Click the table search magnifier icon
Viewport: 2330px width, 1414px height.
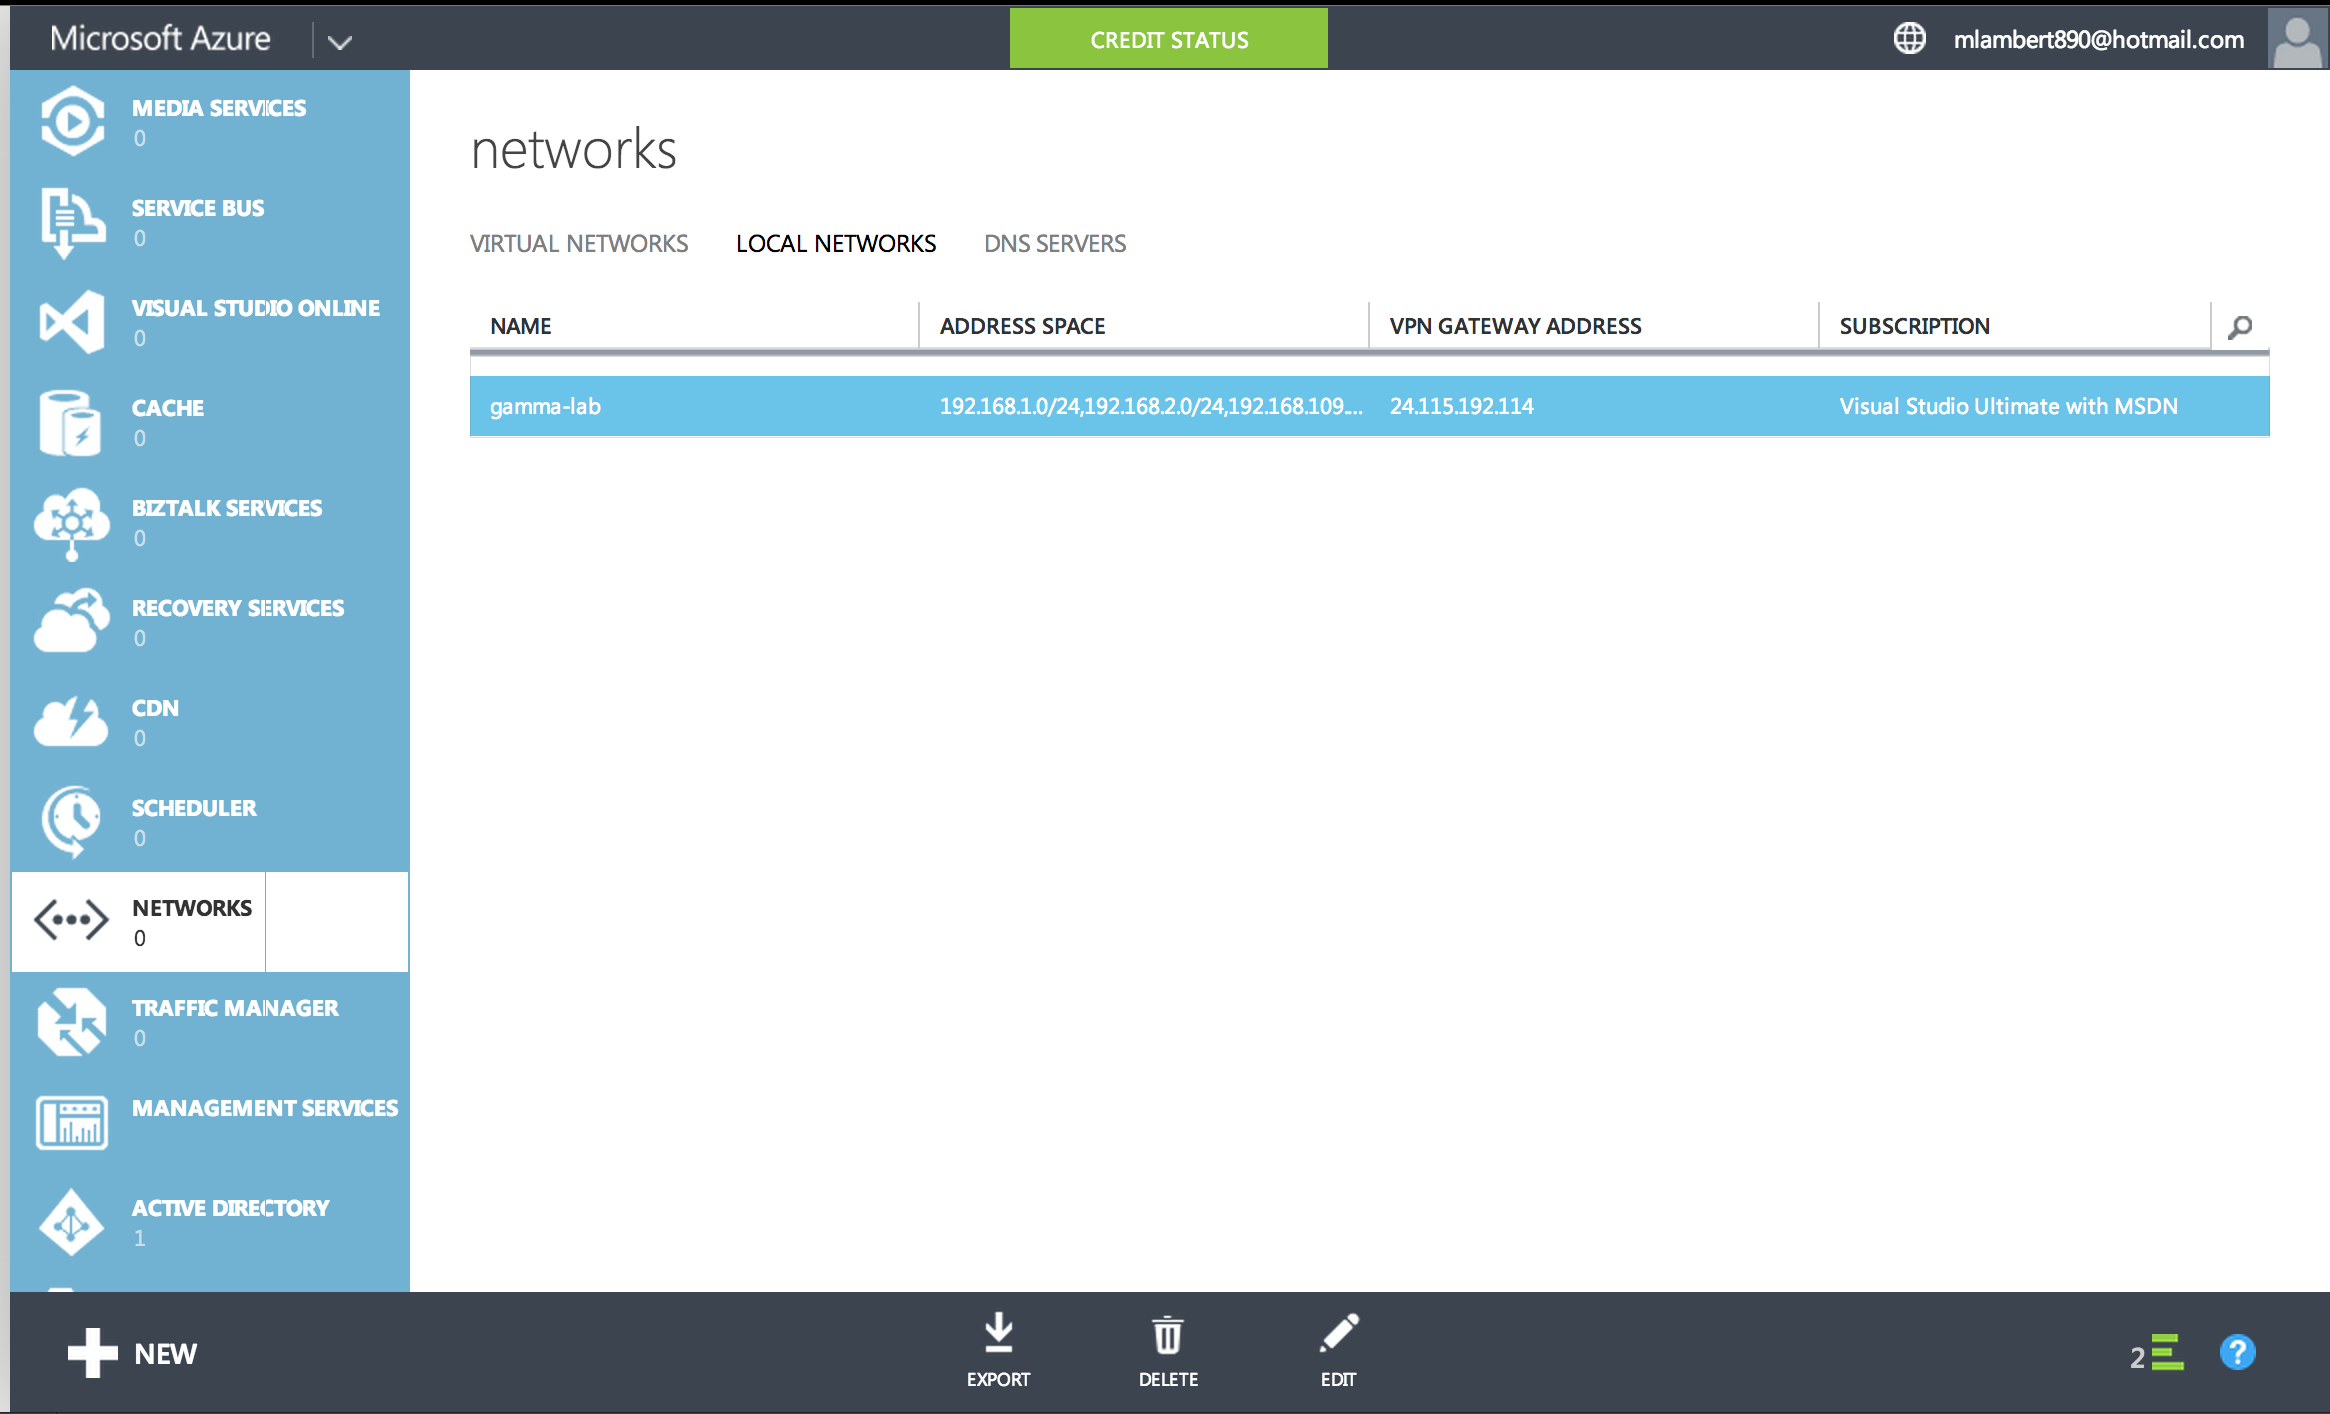2240,327
